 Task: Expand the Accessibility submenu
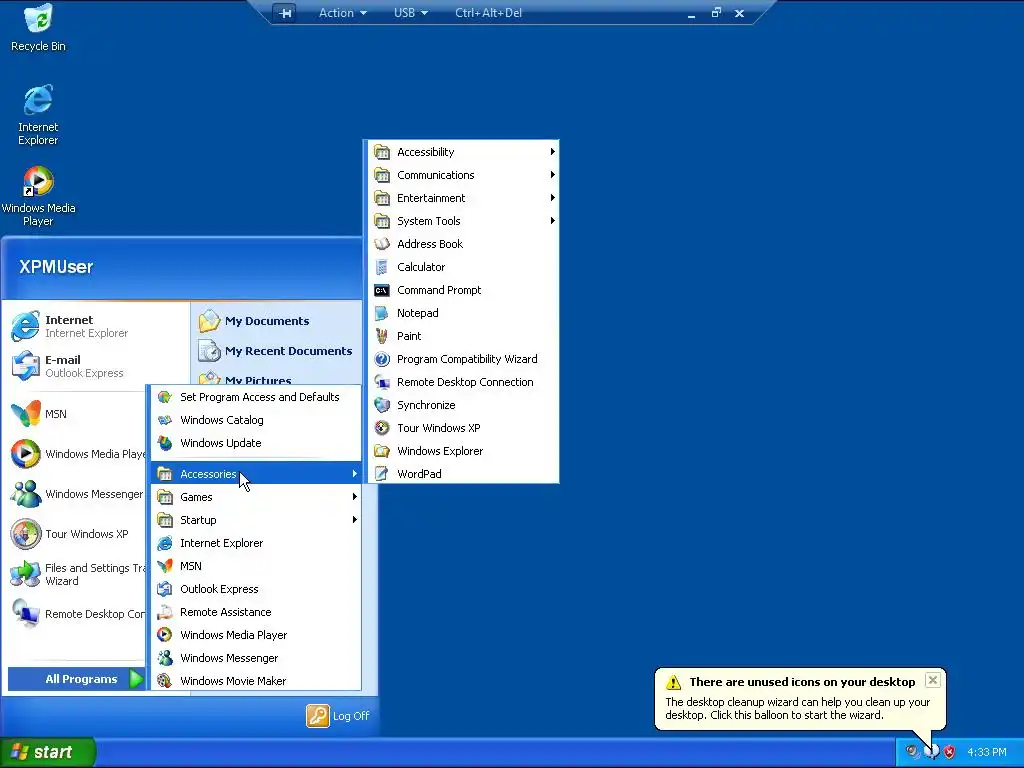coord(462,152)
